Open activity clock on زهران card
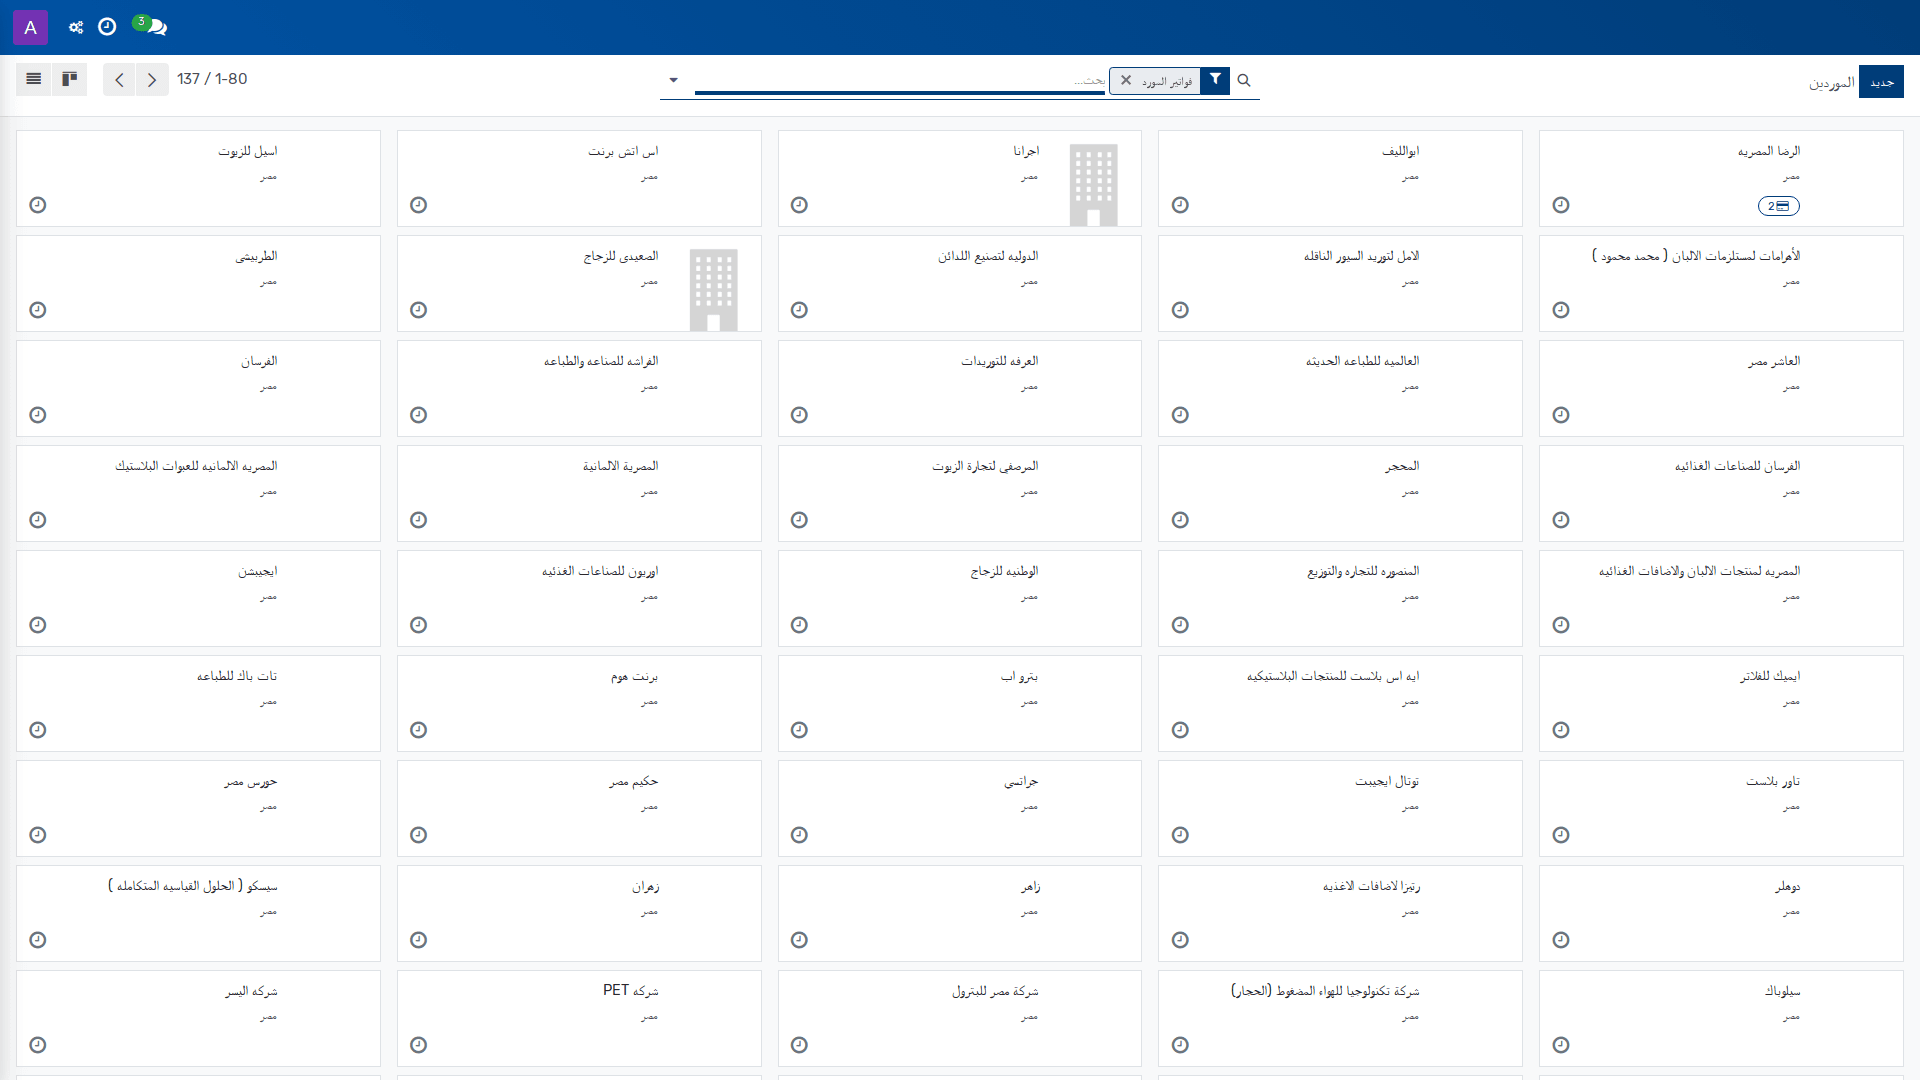 418,940
